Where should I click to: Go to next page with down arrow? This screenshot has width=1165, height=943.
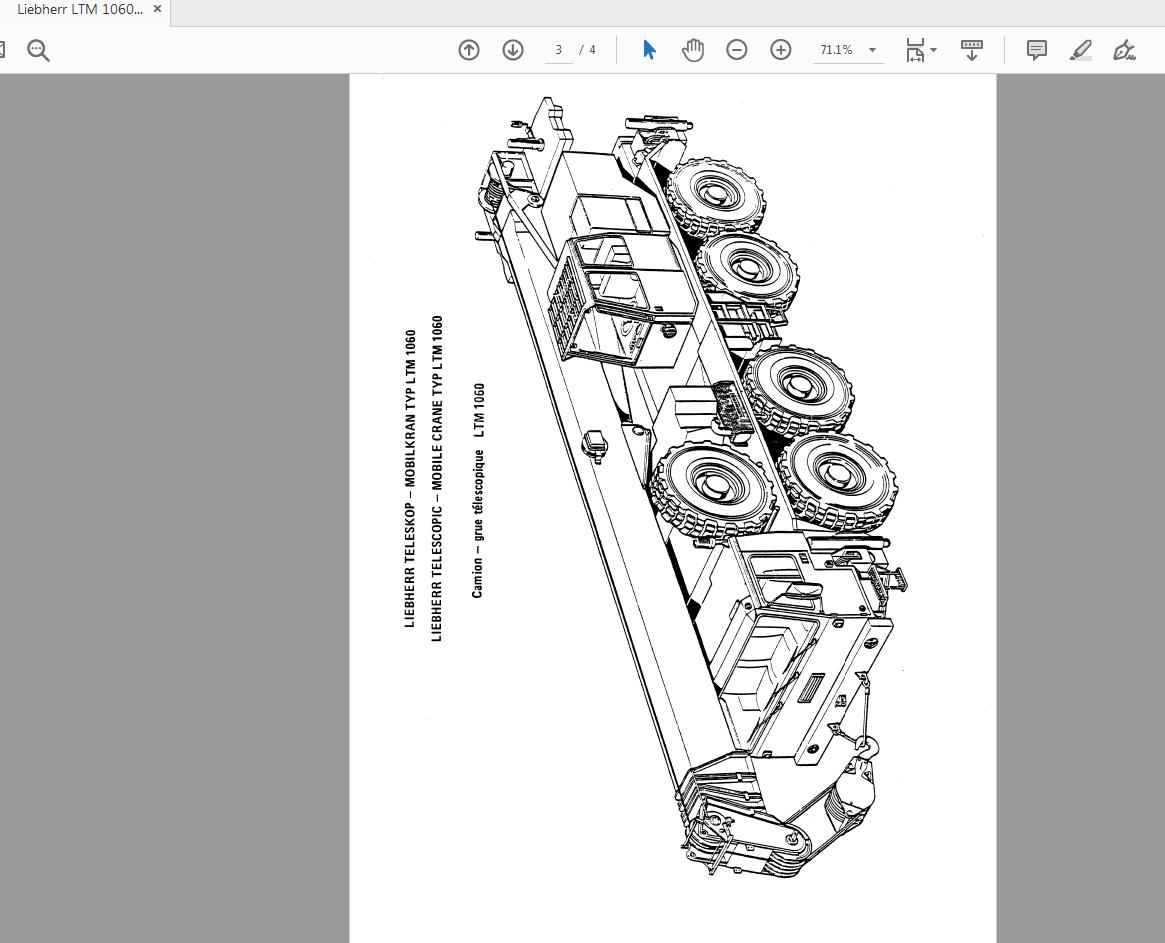pos(513,50)
